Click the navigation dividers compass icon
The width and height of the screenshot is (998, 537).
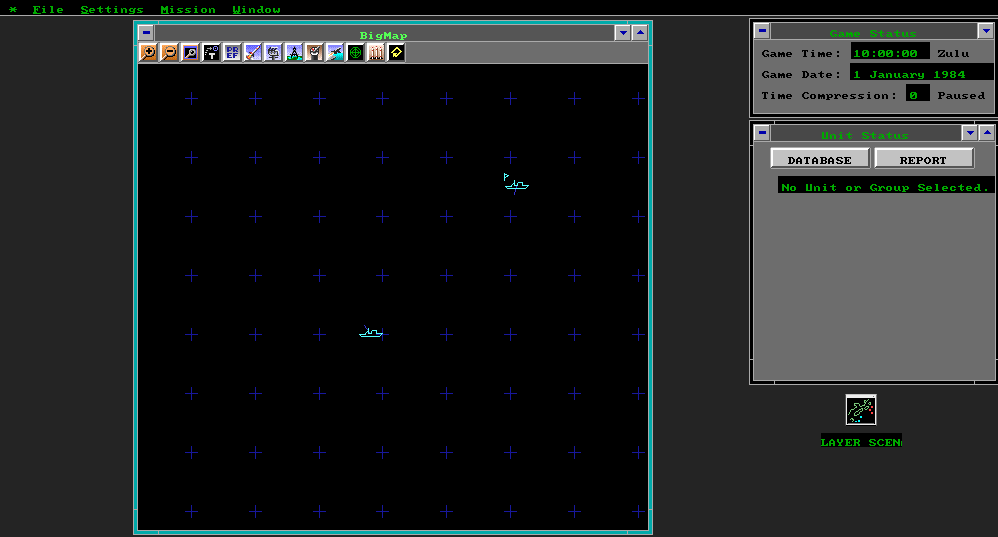coord(294,53)
